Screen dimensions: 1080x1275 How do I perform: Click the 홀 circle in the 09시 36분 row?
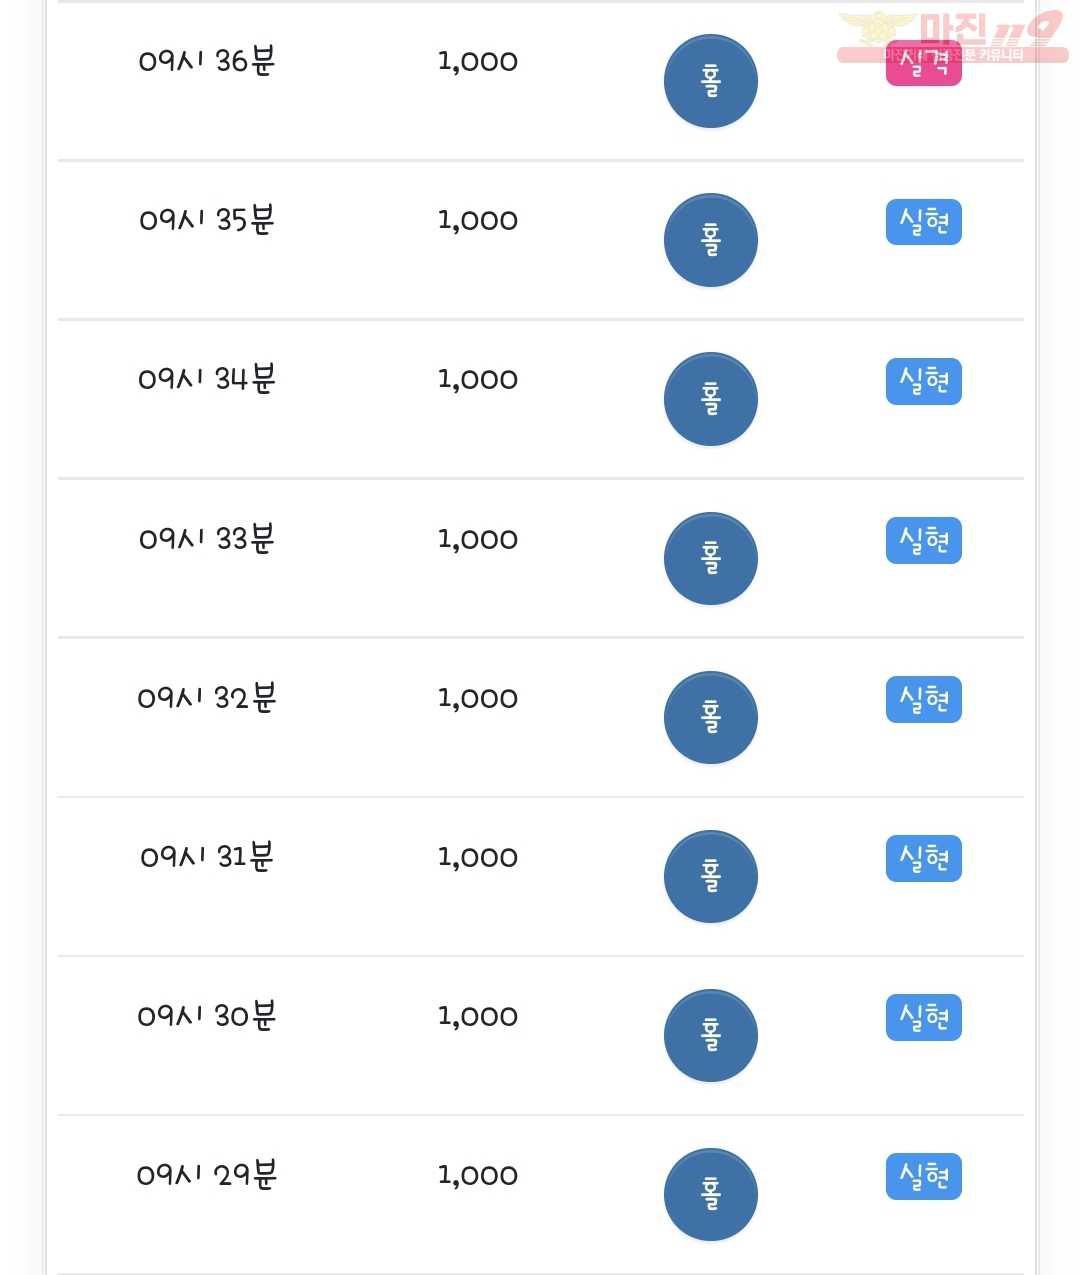click(711, 81)
